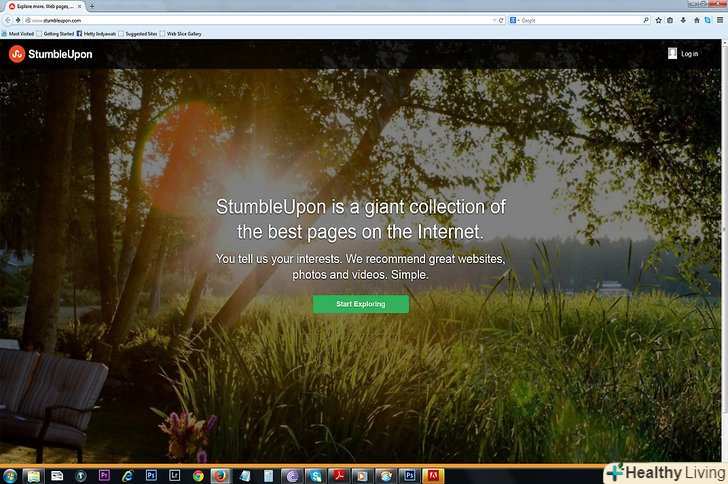This screenshot has height=484, width=728.
Task: Click the Skype extension icon in the toolbar
Action: (708, 20)
